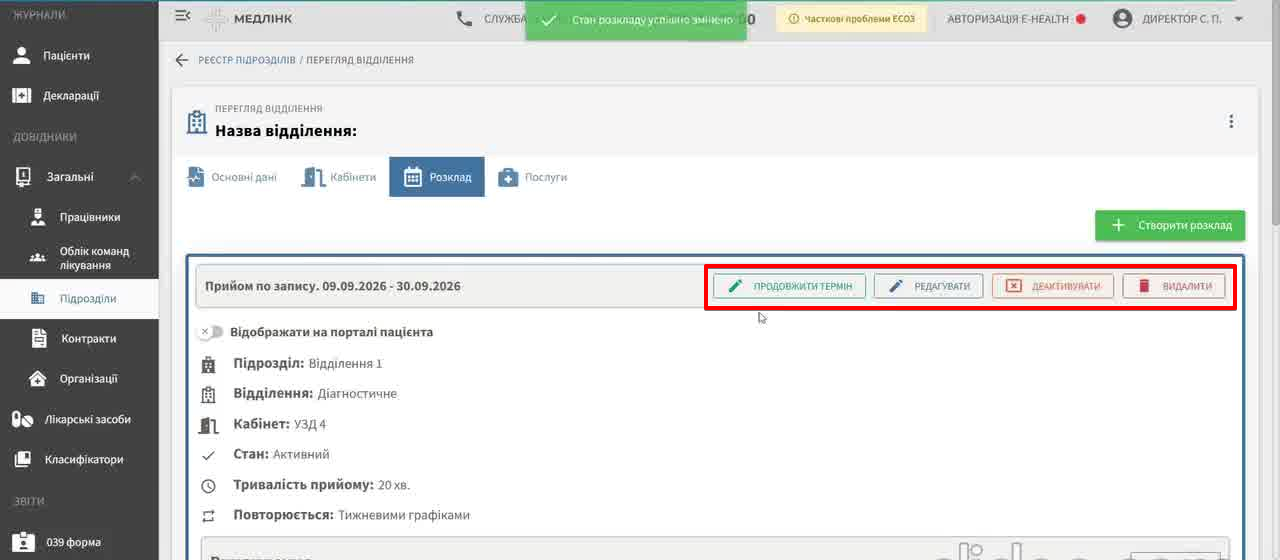
Task: Click the phone support icon
Action: click(464, 19)
